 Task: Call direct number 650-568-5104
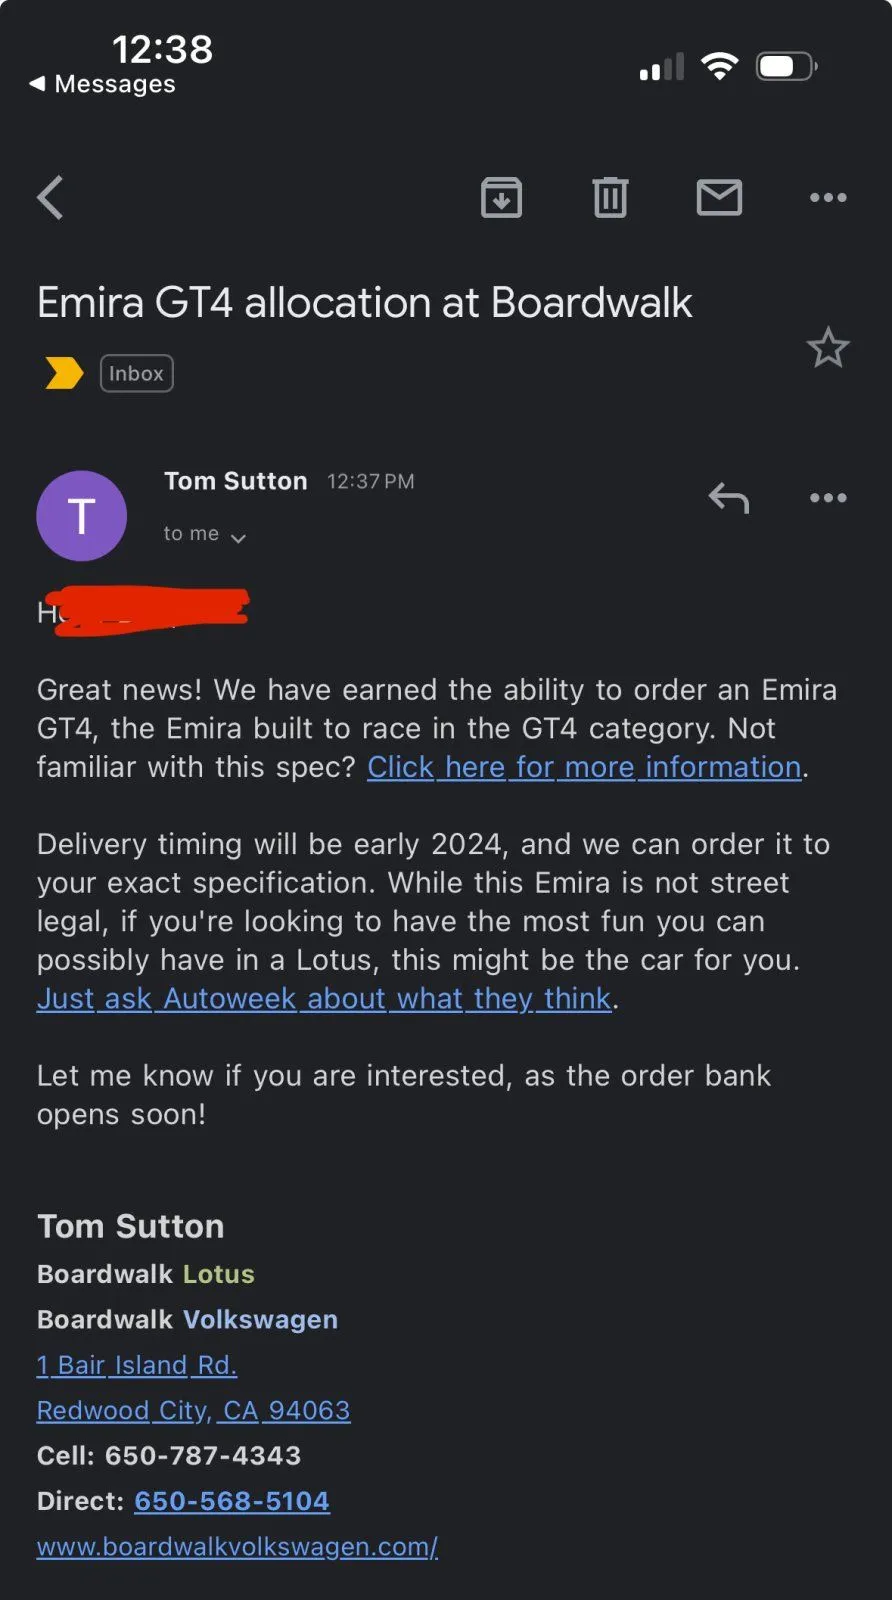pos(232,1501)
